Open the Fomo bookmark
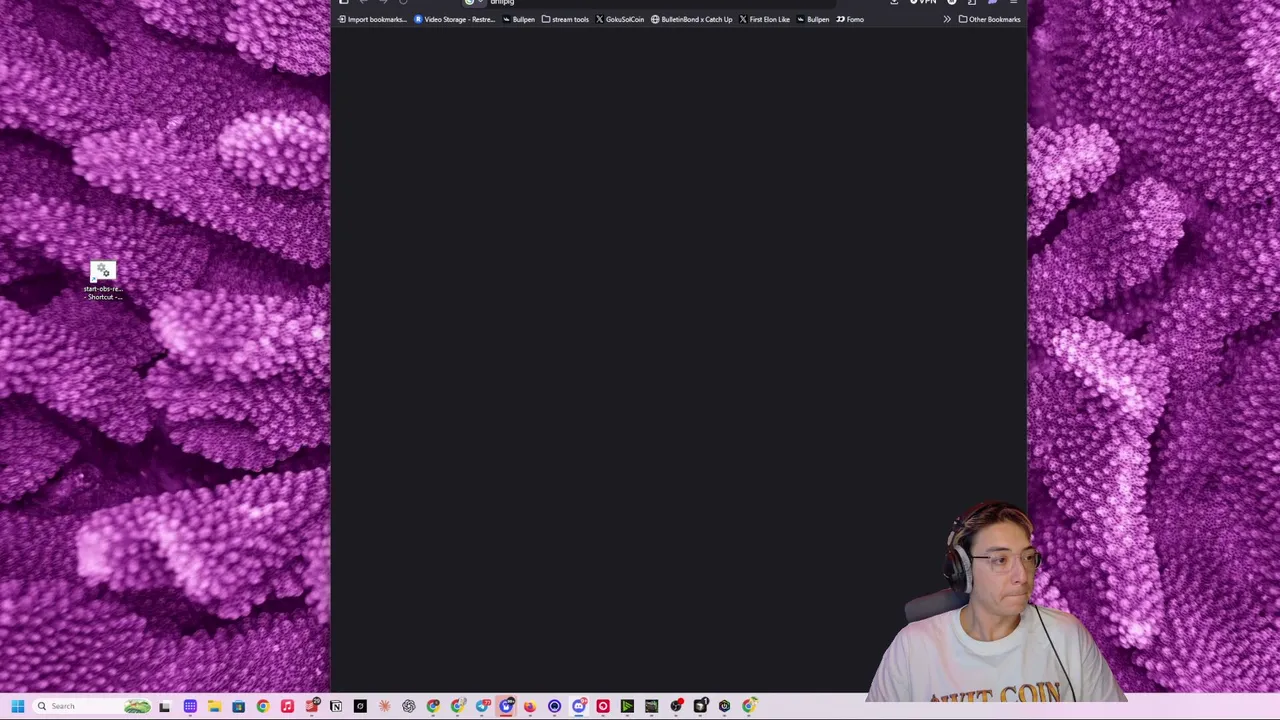This screenshot has width=1280, height=720. click(850, 19)
